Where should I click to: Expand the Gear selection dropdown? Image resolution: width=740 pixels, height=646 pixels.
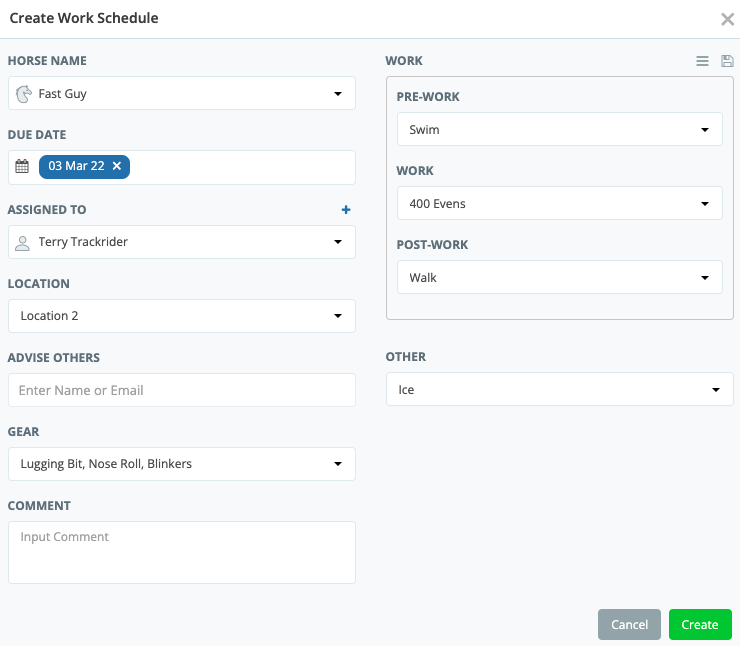337,464
